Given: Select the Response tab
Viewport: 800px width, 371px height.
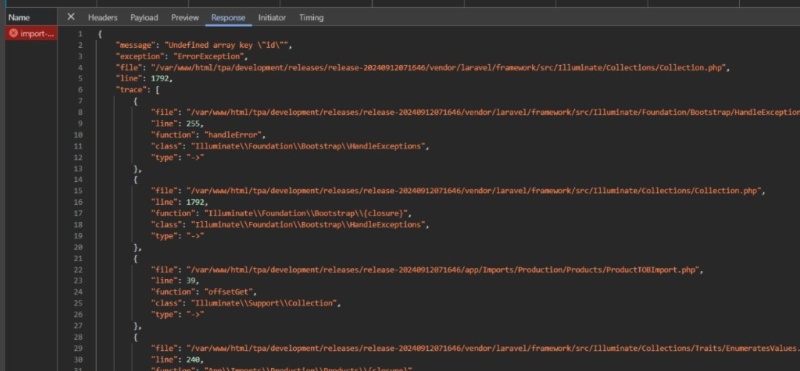Looking at the screenshot, I should point(228,17).
